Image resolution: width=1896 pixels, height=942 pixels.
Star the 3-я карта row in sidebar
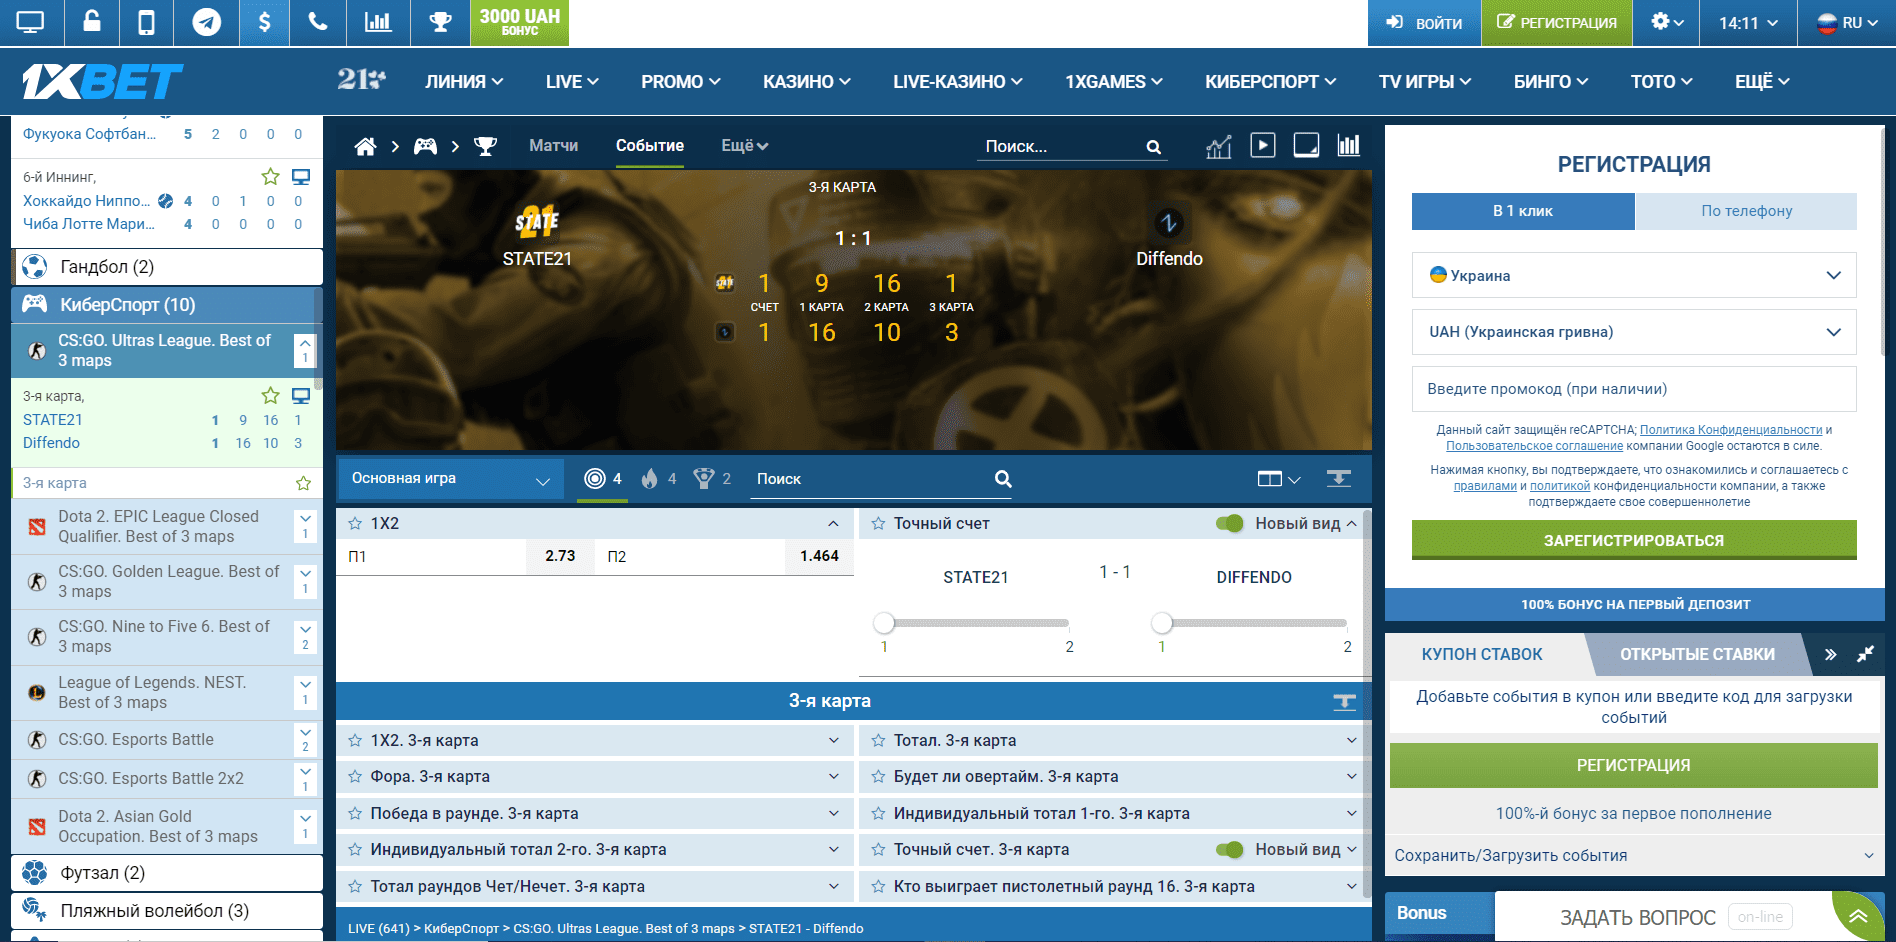pos(303,483)
